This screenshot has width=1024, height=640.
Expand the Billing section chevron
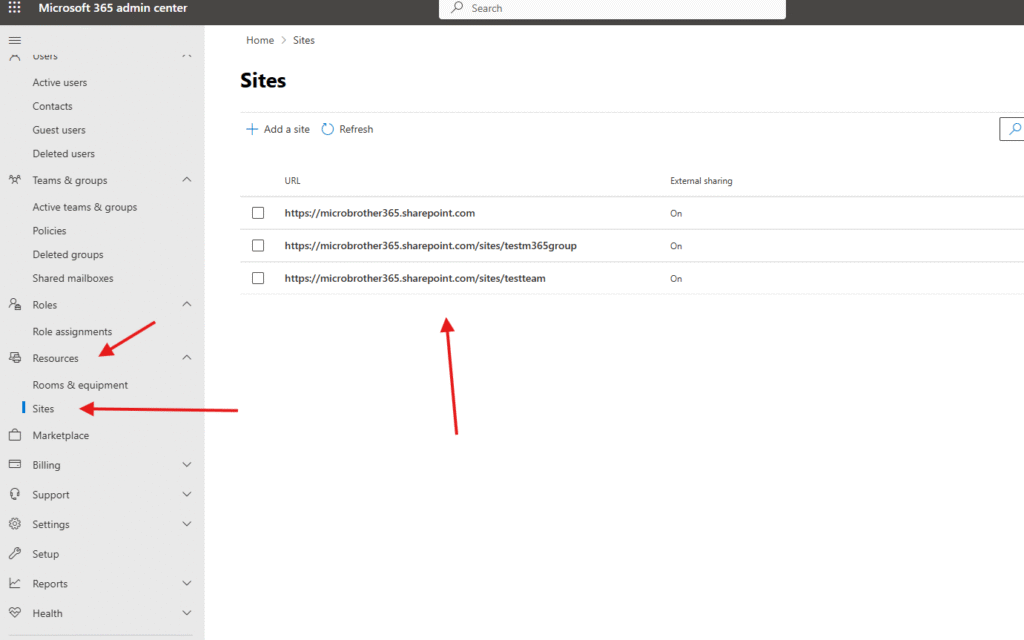[187, 465]
